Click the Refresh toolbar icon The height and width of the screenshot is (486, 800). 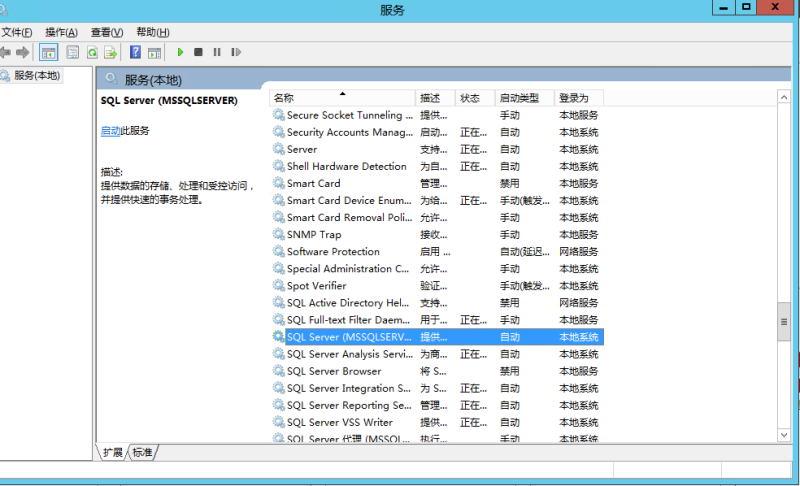point(92,52)
